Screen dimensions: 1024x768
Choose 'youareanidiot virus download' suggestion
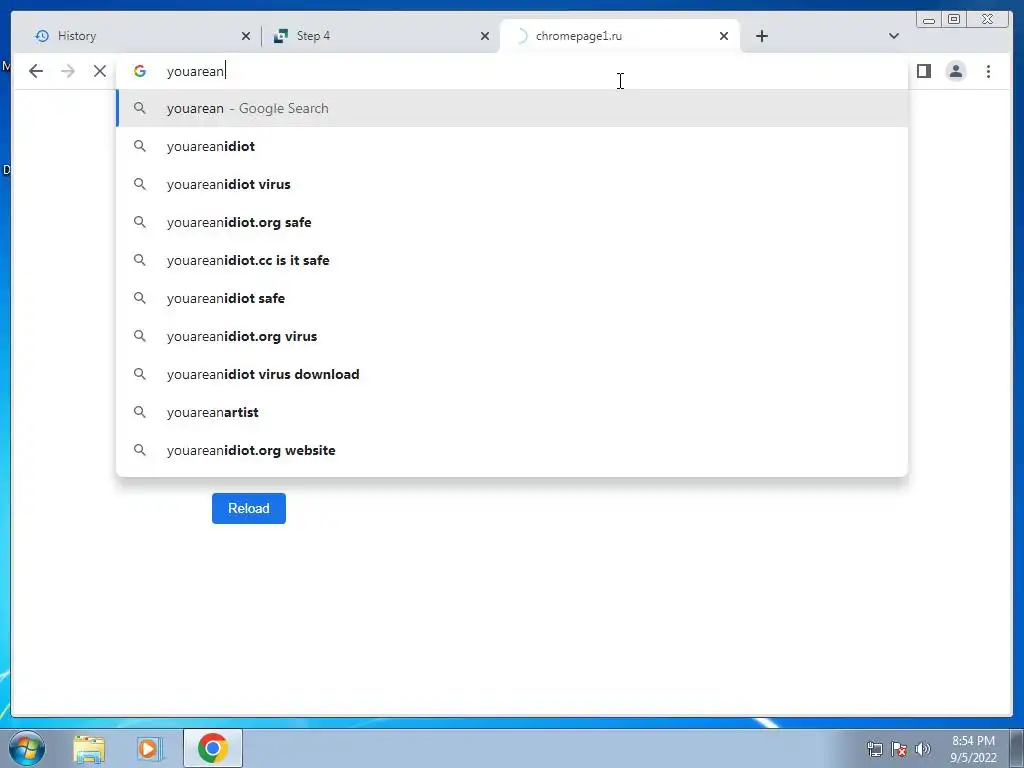click(512, 374)
